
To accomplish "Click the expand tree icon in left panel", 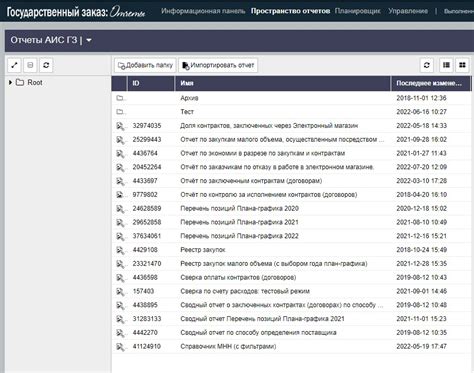I will (x=14, y=65).
